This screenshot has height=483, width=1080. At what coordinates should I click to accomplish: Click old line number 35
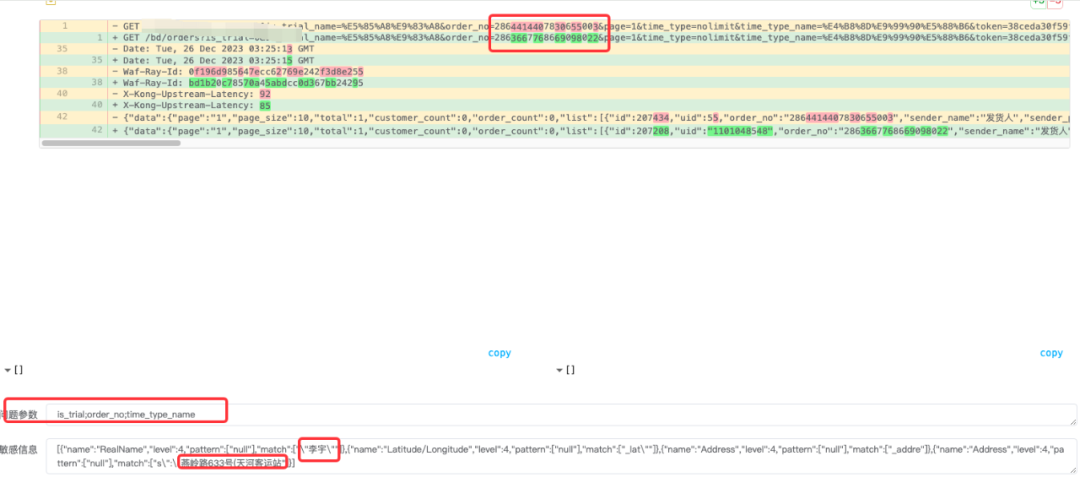pos(62,49)
